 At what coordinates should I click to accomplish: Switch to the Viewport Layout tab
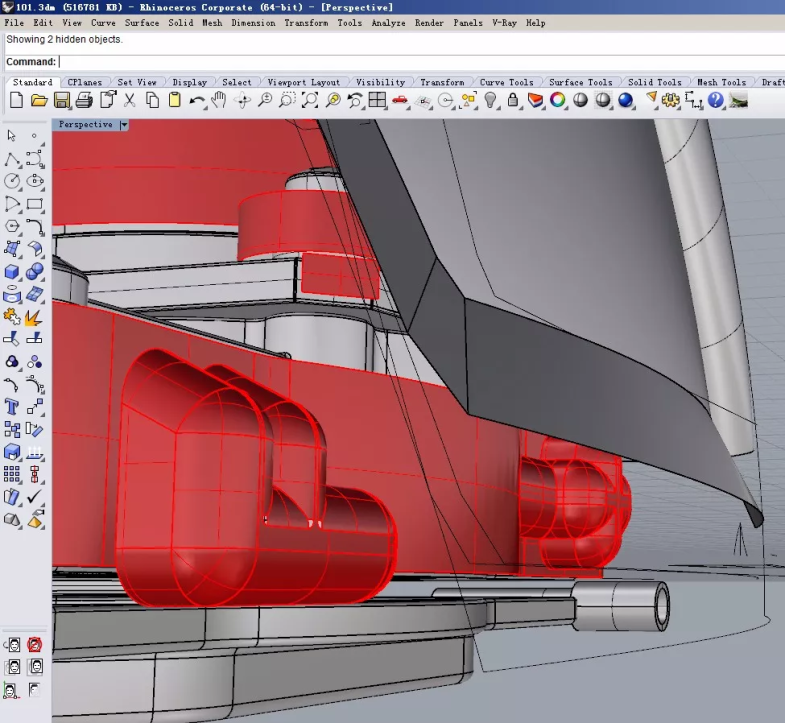(304, 82)
